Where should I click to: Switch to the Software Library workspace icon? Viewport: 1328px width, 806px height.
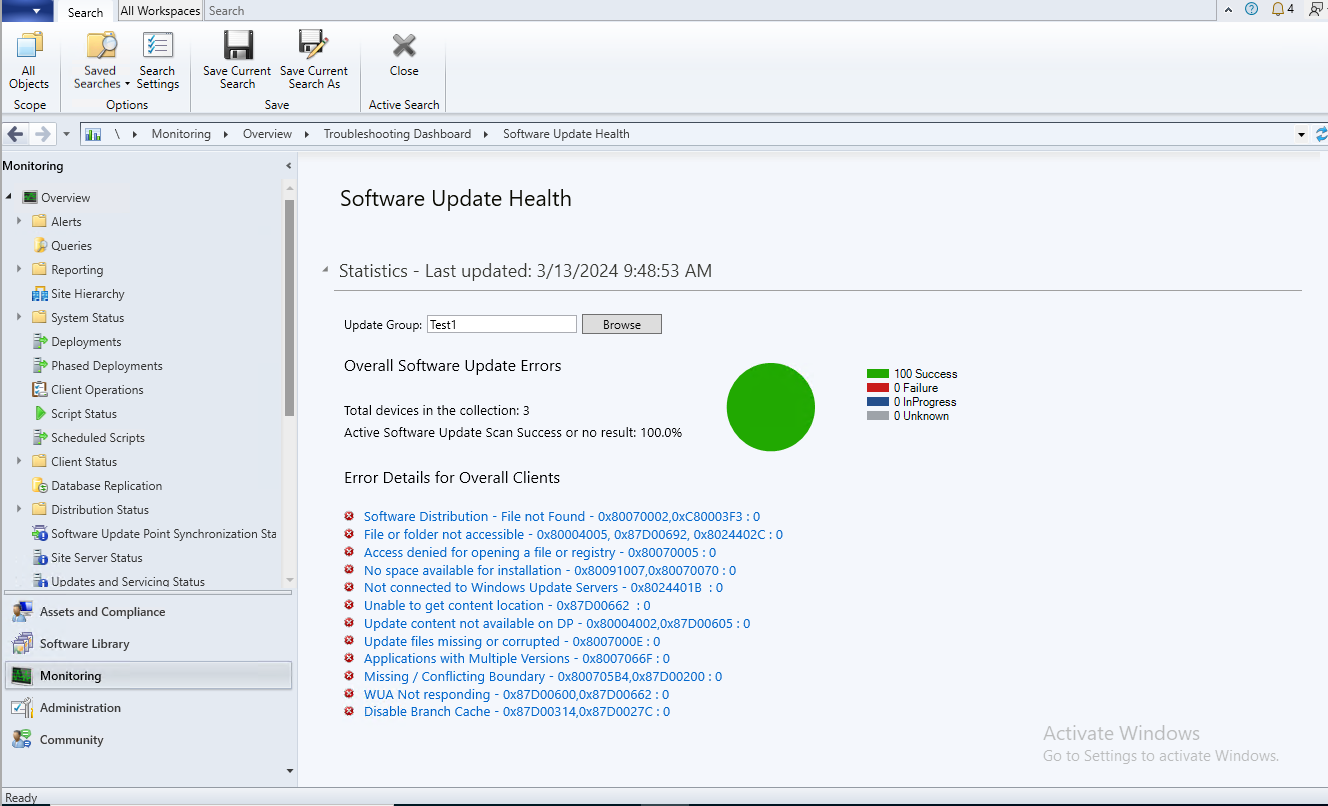click(22, 643)
